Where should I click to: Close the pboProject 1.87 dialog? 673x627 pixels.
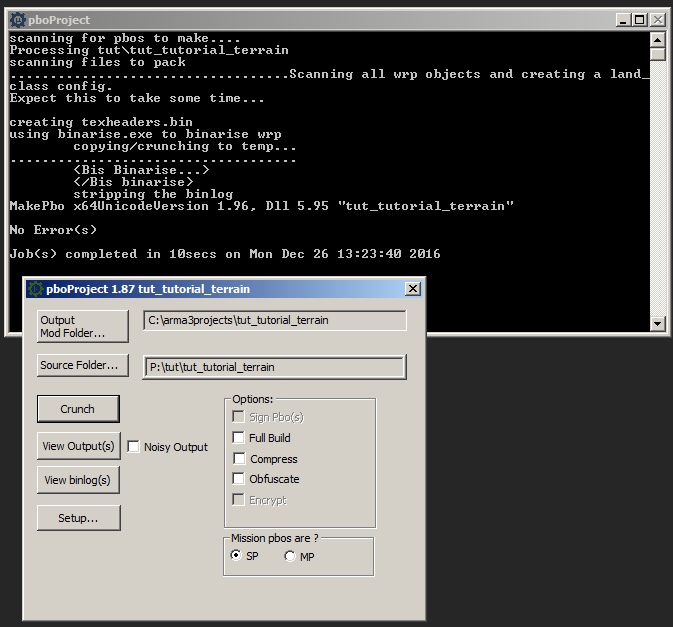(412, 289)
